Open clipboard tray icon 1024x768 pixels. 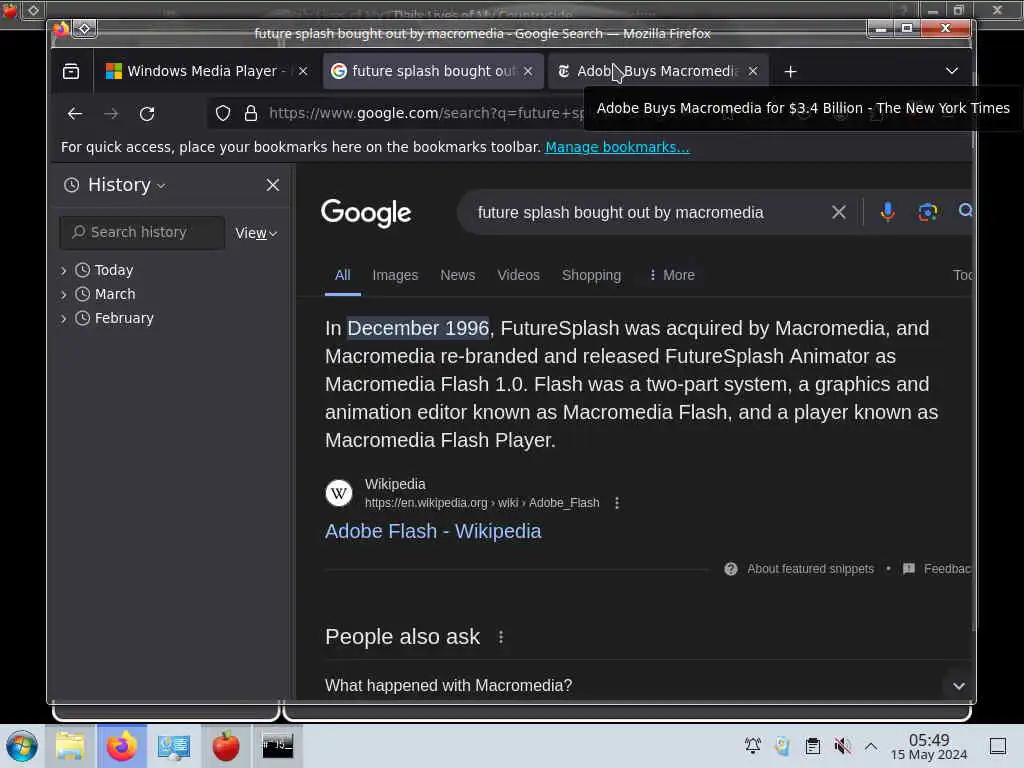point(812,746)
